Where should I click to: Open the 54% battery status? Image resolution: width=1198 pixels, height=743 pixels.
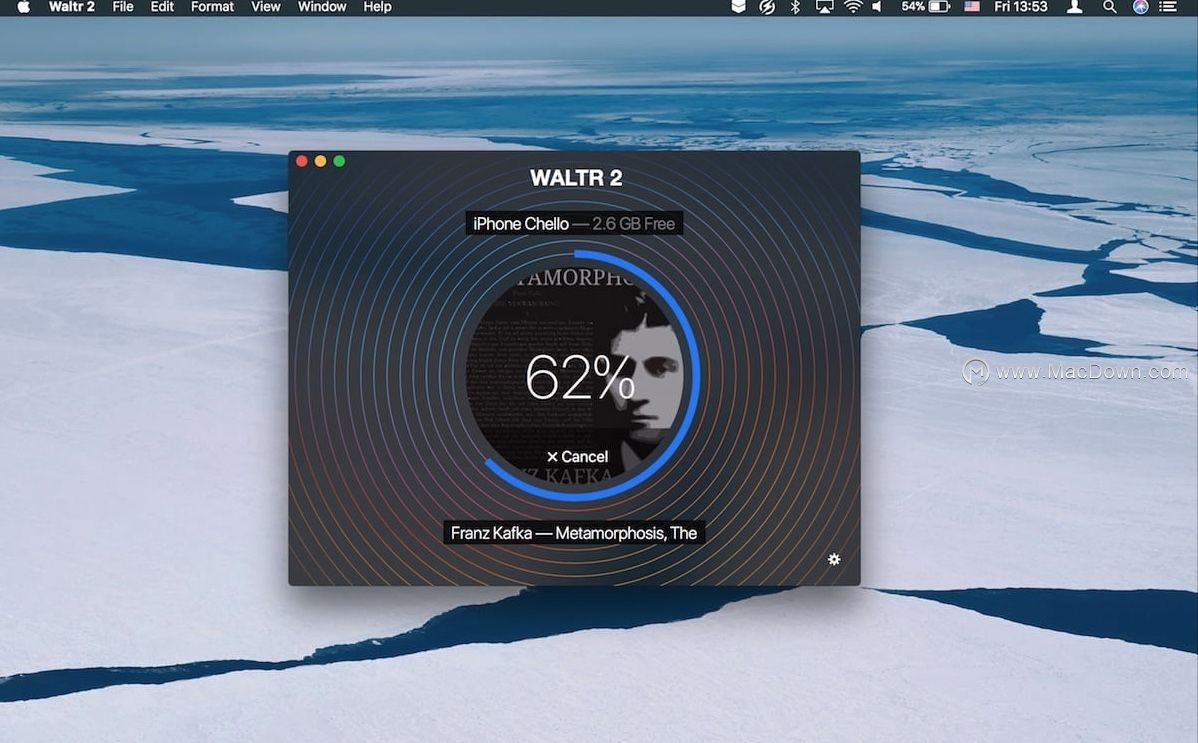pyautogui.click(x=925, y=7)
